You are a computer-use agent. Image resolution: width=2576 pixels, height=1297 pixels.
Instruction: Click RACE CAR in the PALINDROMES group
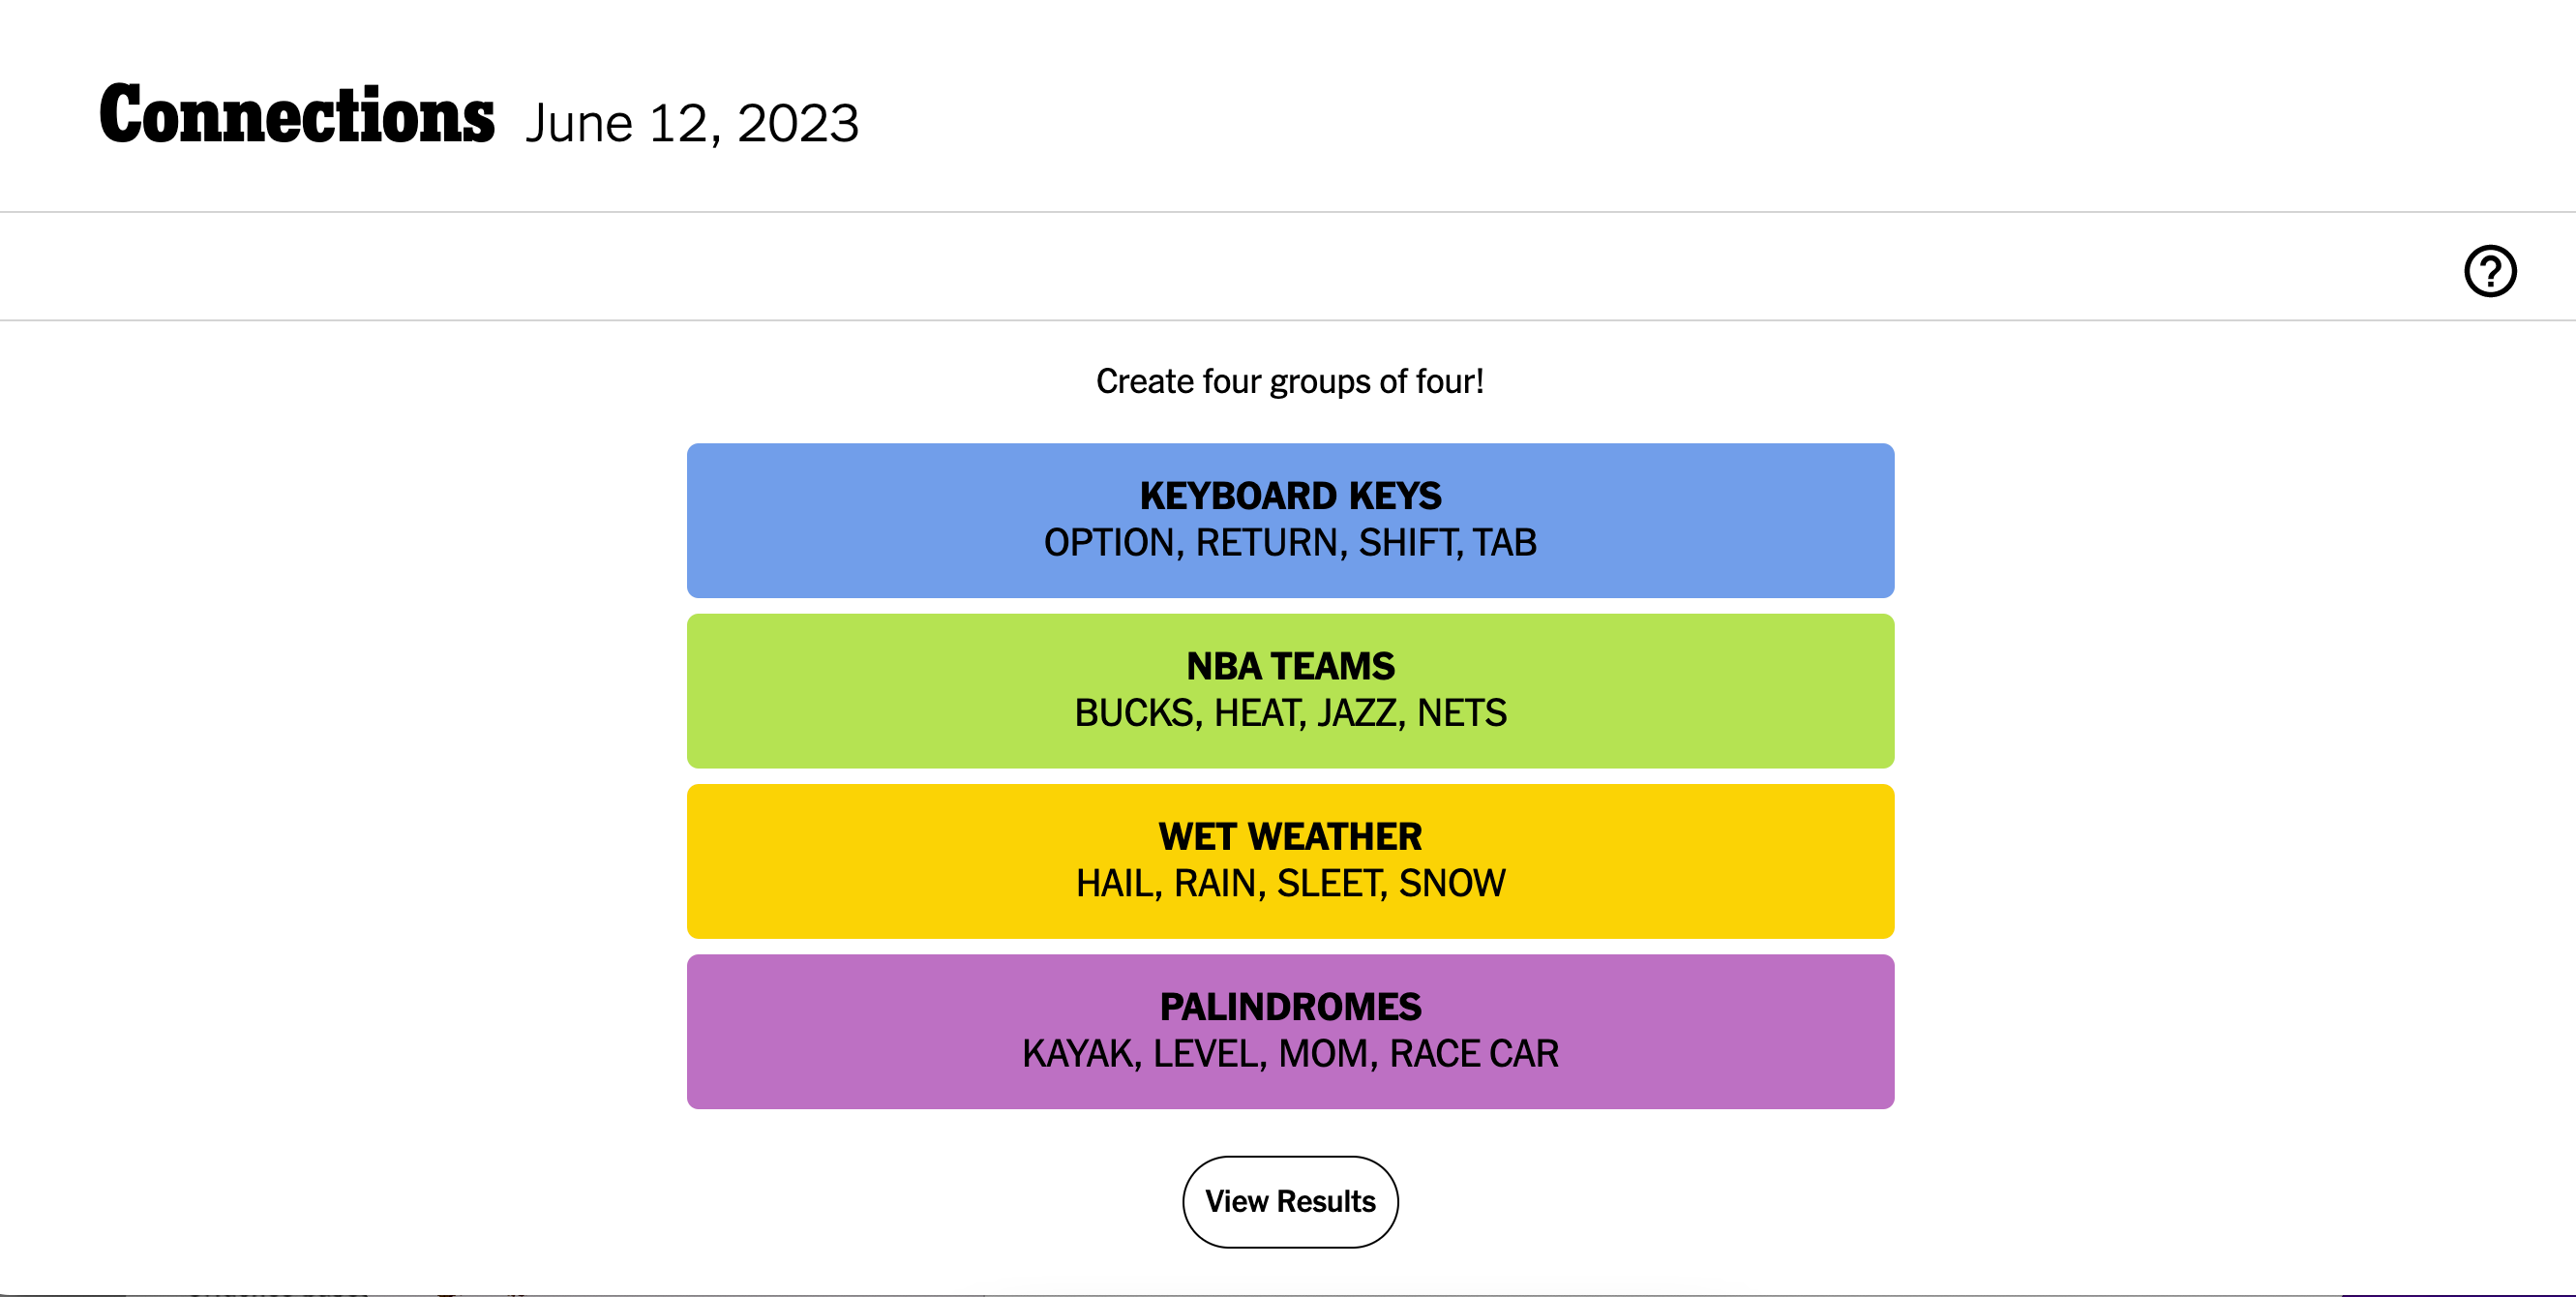point(1475,1053)
